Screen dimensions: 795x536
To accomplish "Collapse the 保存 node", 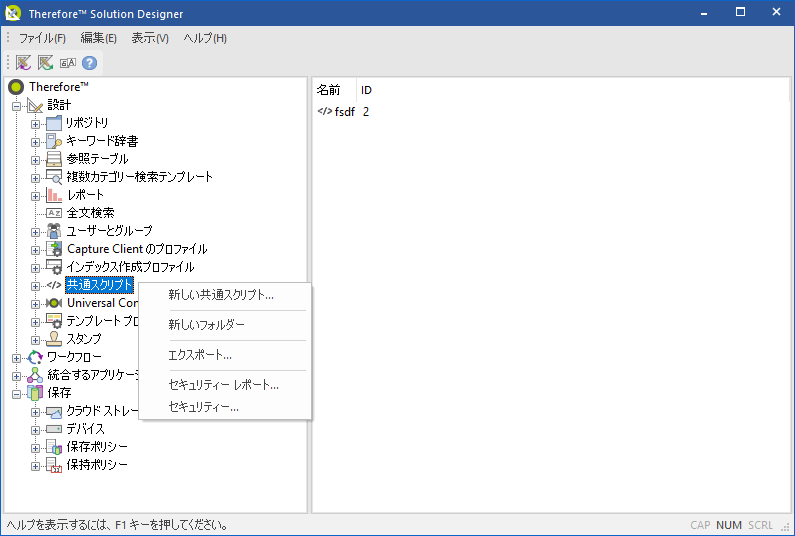I will (x=17, y=394).
